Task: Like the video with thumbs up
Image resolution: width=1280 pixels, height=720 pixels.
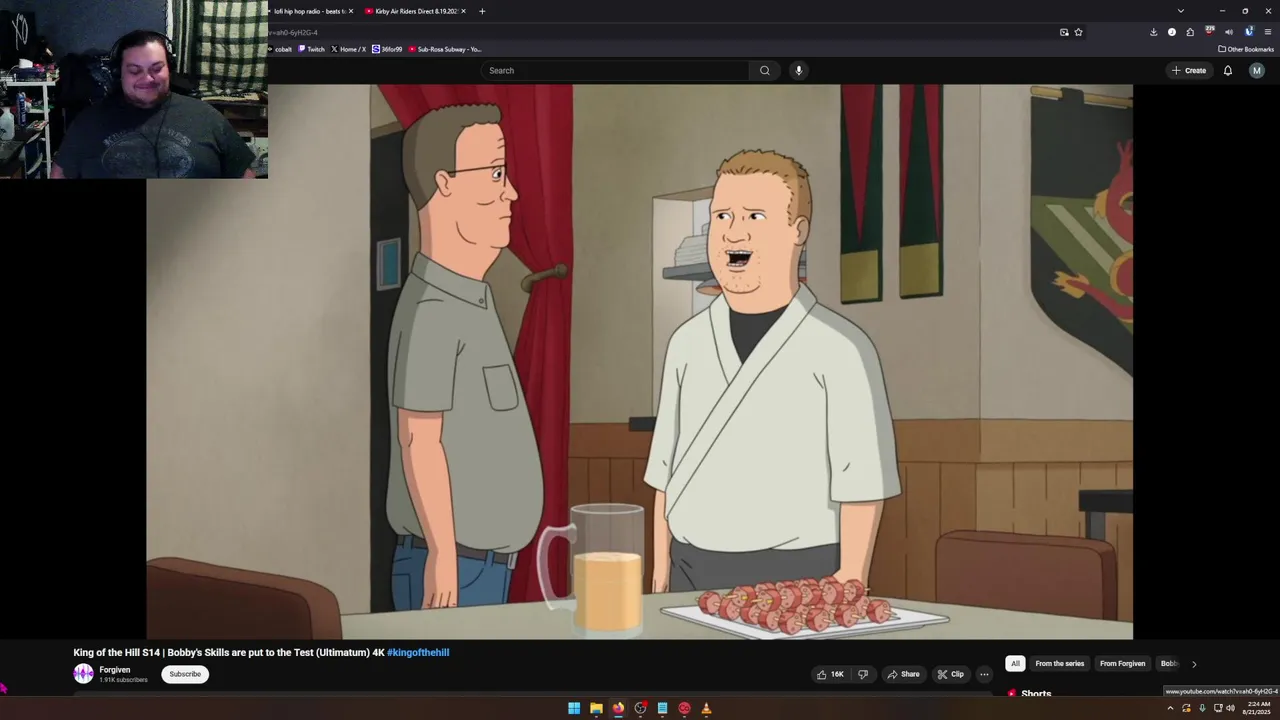Action: point(831,674)
